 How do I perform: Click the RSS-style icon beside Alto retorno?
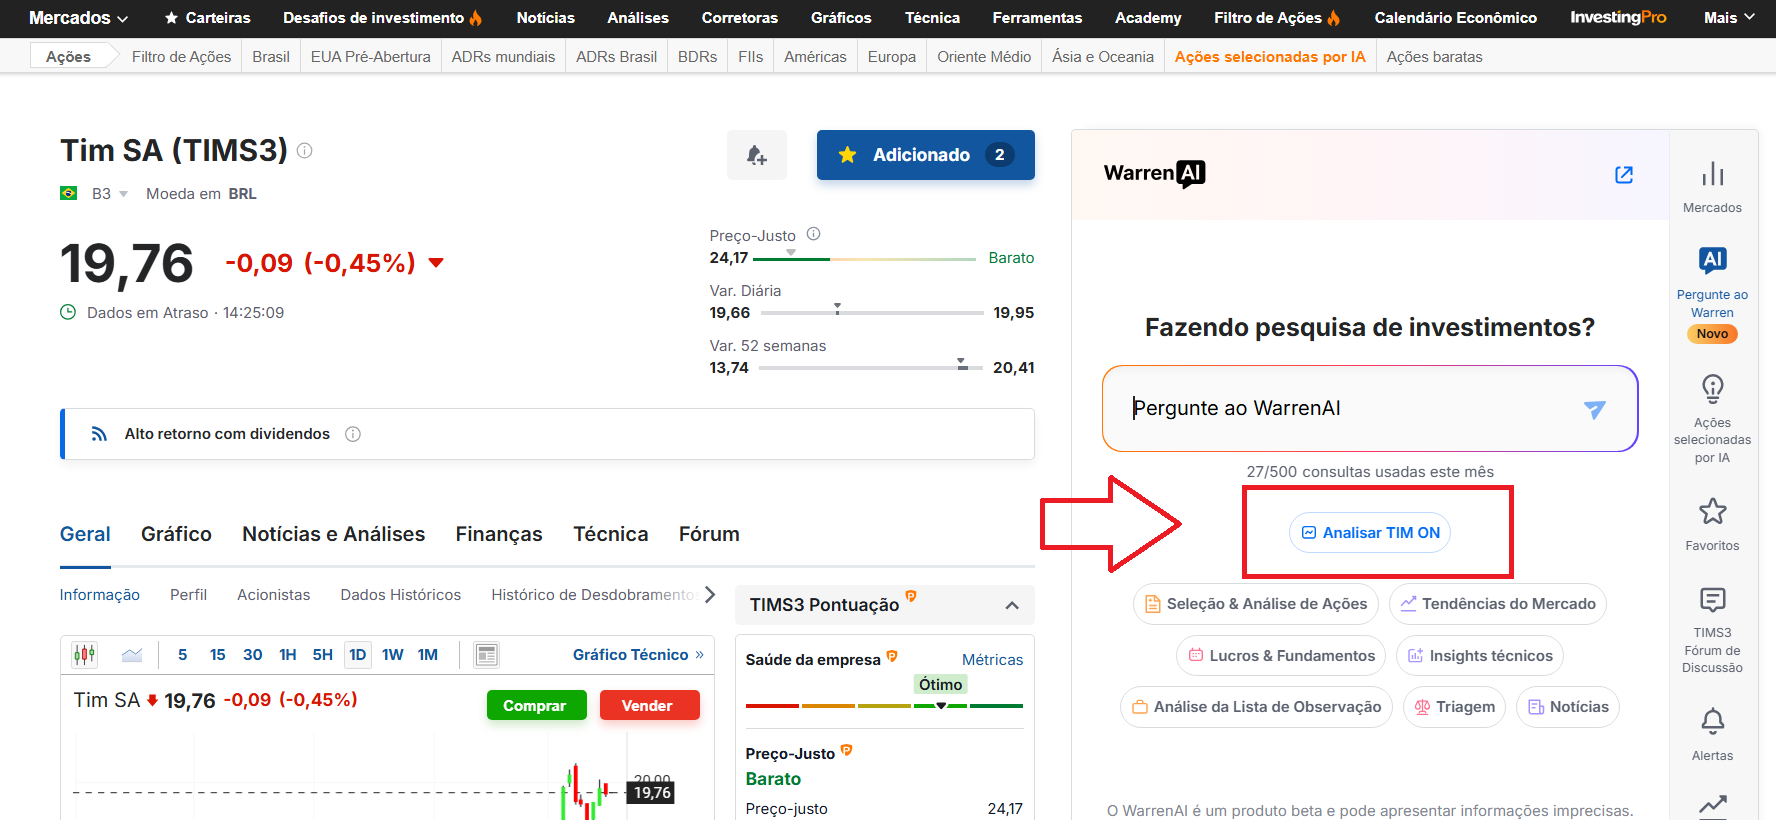pos(99,434)
